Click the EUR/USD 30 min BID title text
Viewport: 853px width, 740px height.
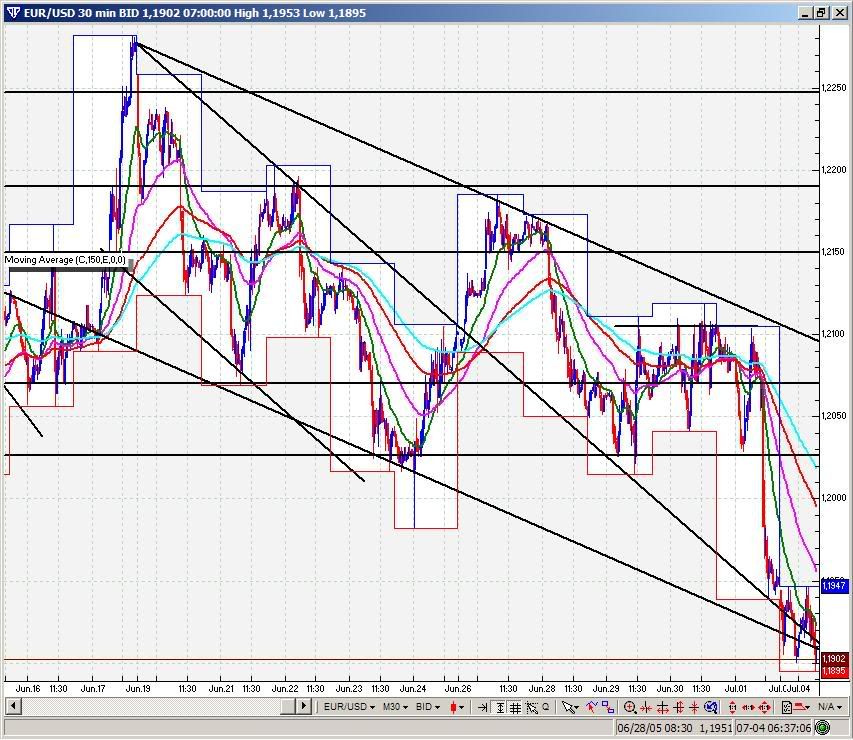pyautogui.click(x=81, y=13)
